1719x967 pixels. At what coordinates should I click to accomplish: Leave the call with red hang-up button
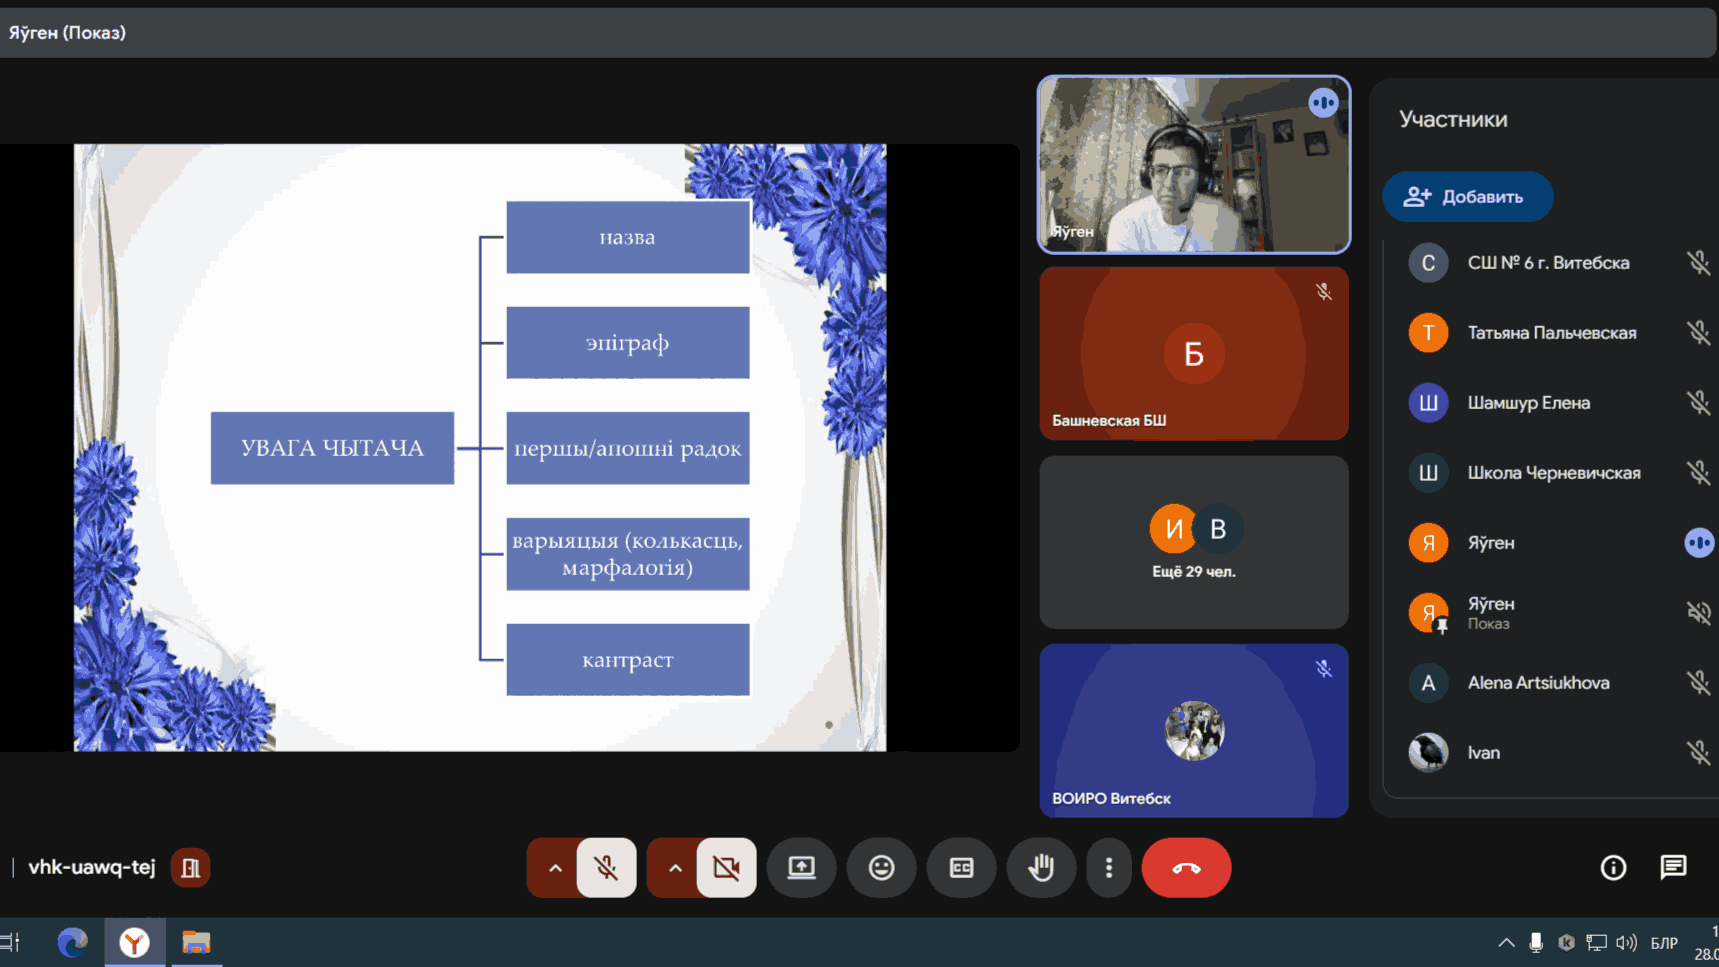point(1186,867)
